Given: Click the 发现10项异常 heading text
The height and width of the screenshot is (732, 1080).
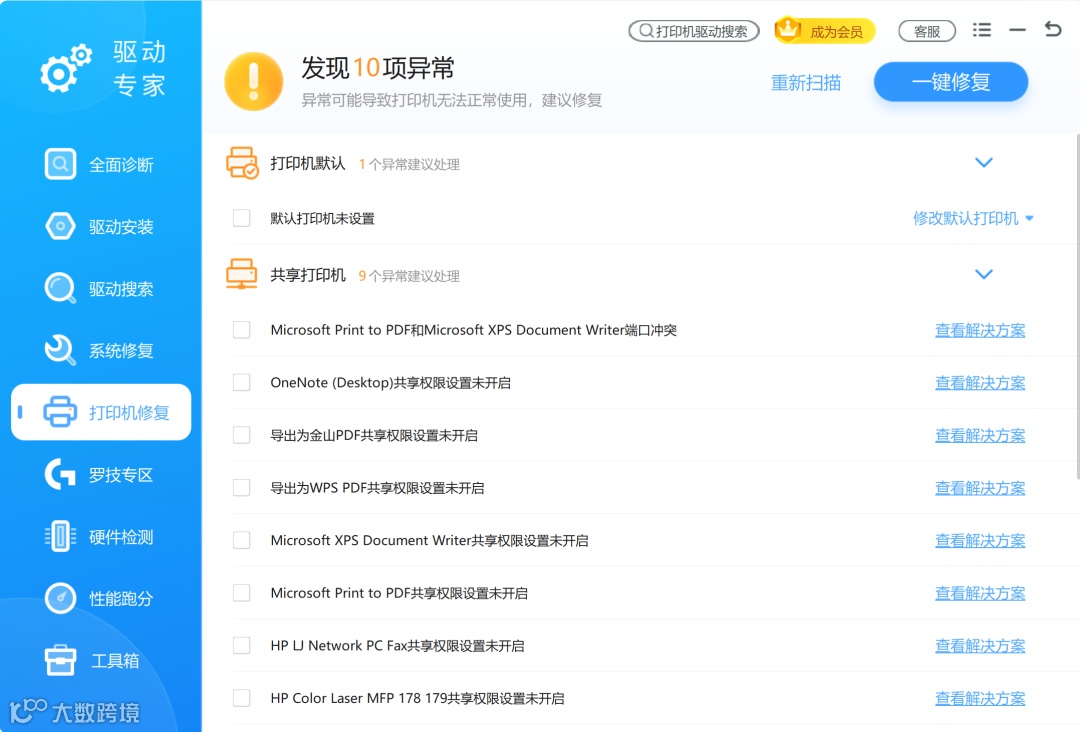Looking at the screenshot, I should 377,67.
